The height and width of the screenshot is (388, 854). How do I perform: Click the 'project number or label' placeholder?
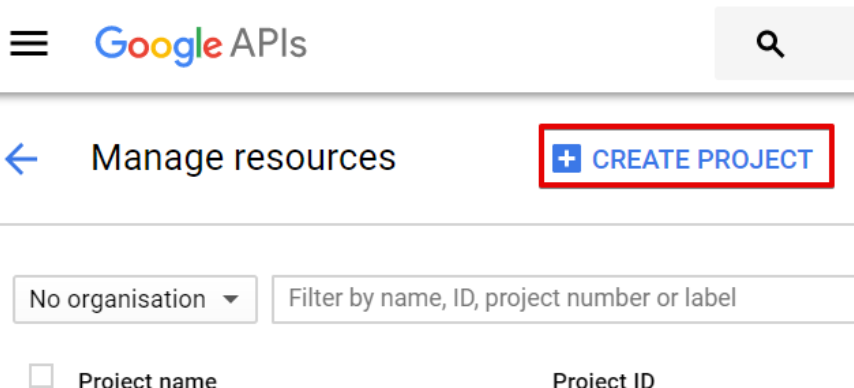(611, 298)
